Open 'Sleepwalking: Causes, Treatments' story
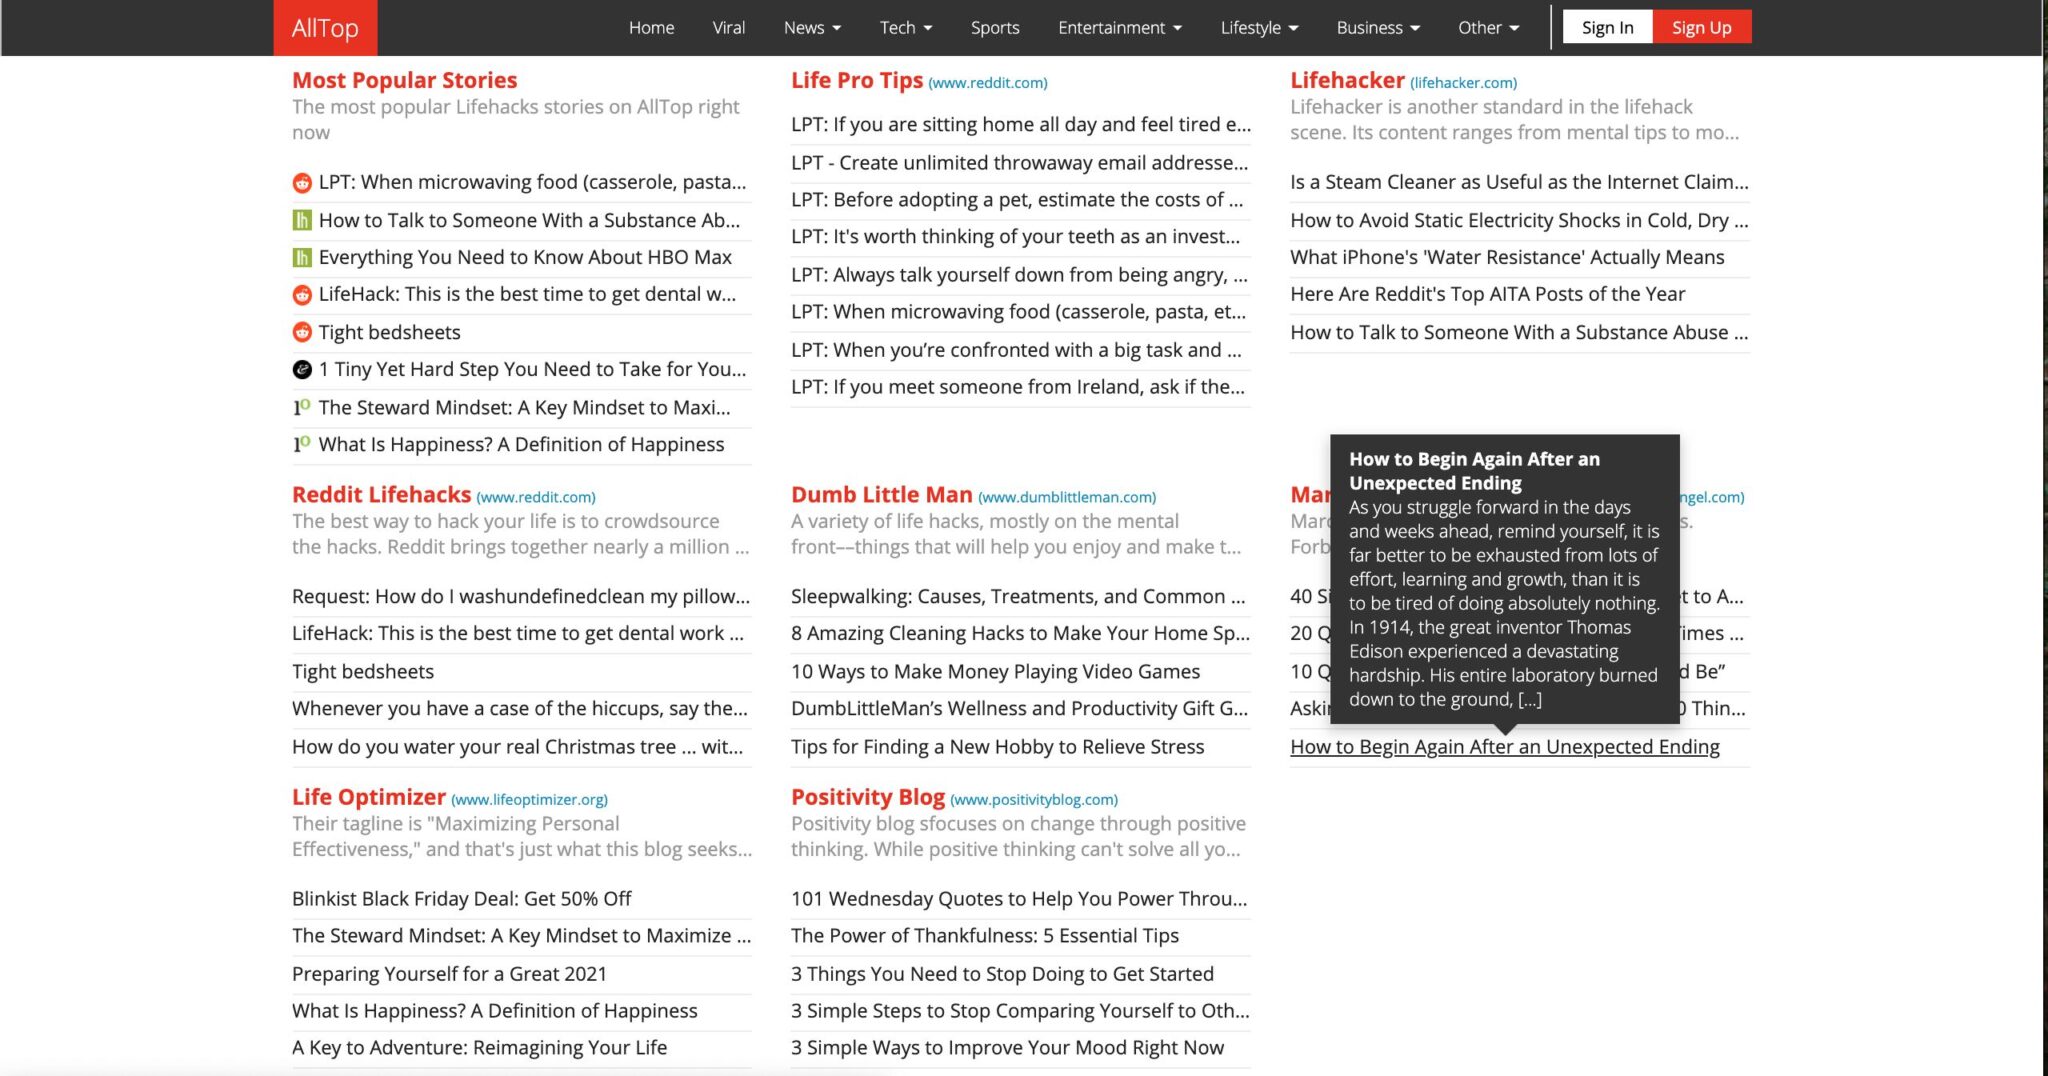 (1018, 596)
